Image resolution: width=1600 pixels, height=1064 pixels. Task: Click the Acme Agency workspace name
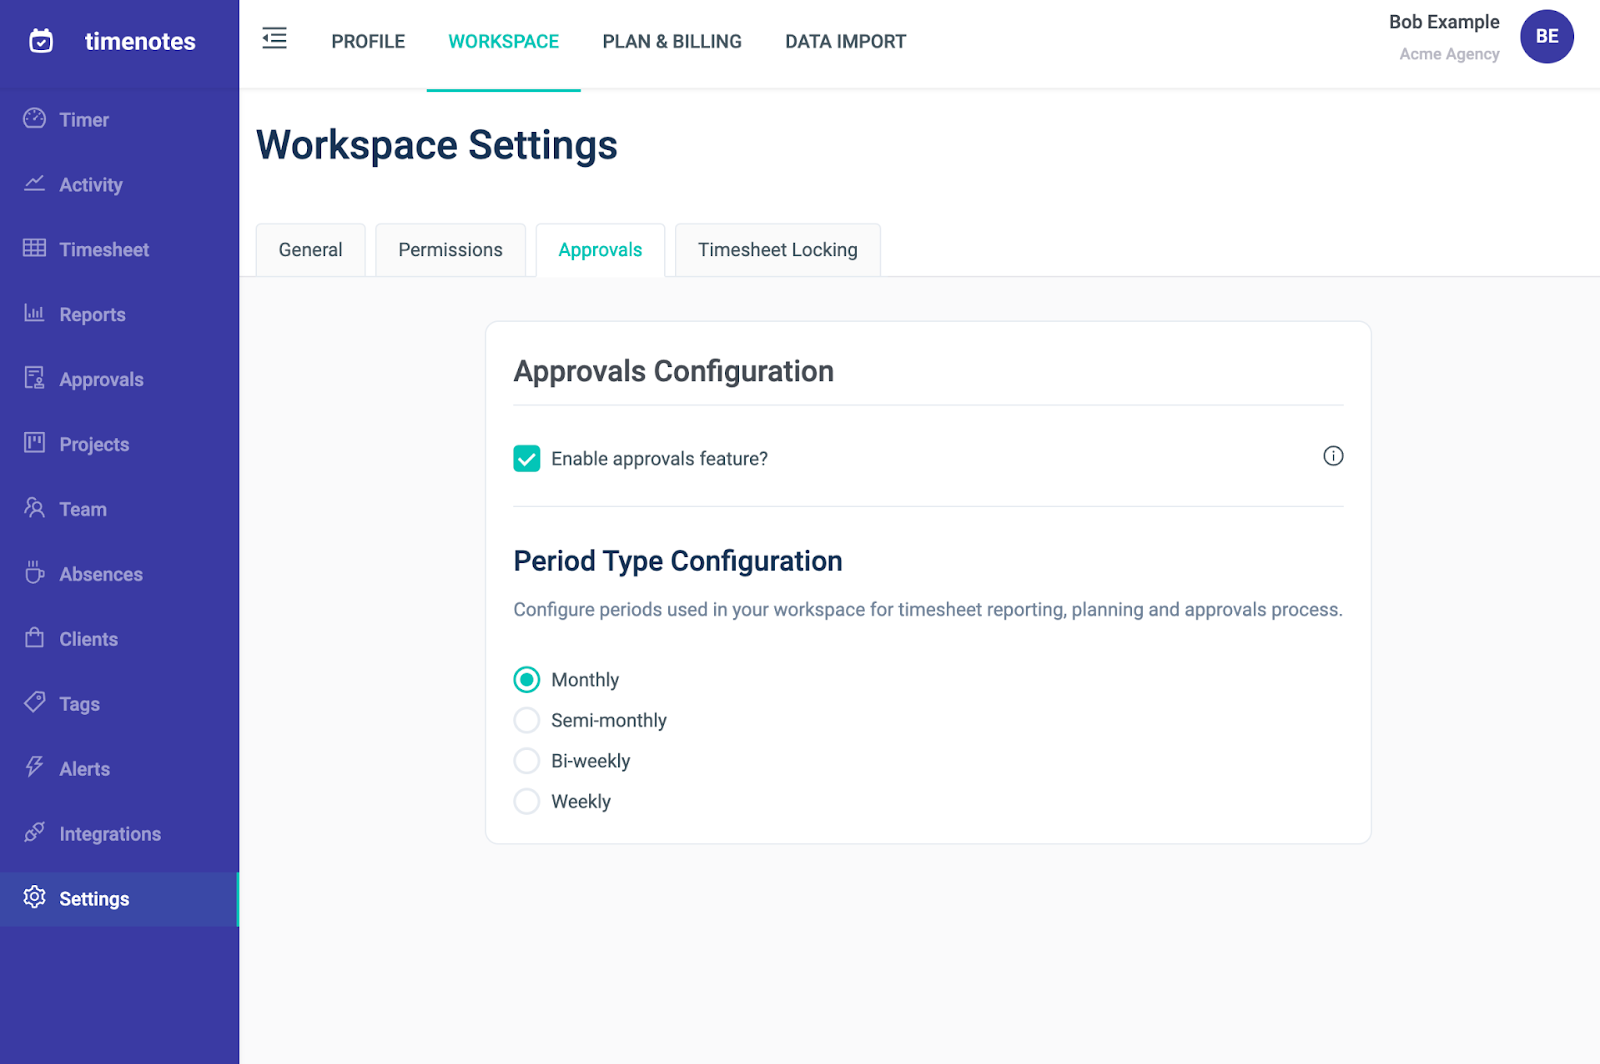click(1449, 54)
